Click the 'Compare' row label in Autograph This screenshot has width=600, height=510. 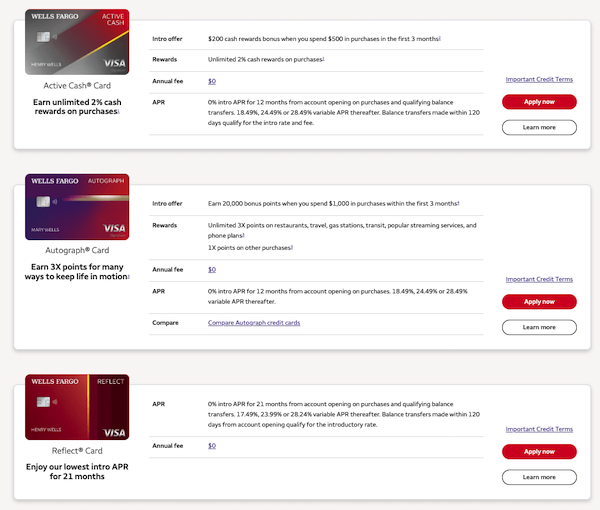coord(165,323)
